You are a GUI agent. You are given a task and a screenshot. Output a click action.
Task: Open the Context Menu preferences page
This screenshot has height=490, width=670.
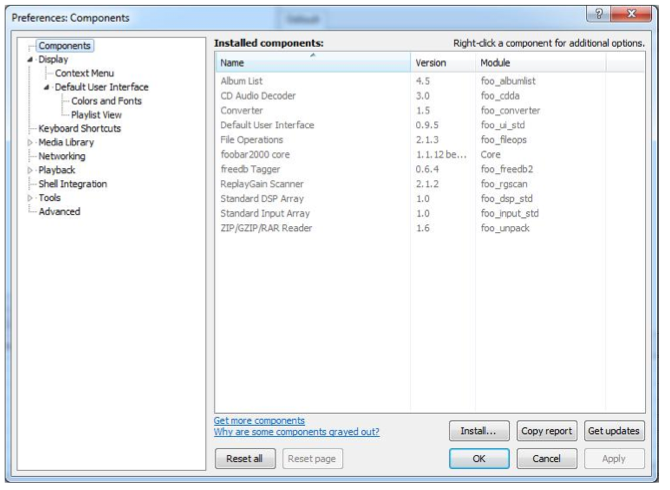(x=84, y=73)
